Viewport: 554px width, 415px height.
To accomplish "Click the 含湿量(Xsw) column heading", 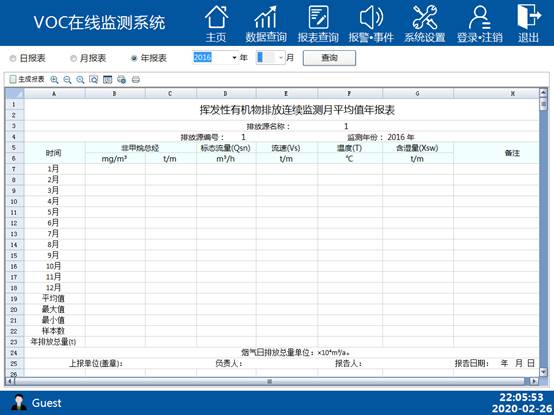I will point(417,148).
